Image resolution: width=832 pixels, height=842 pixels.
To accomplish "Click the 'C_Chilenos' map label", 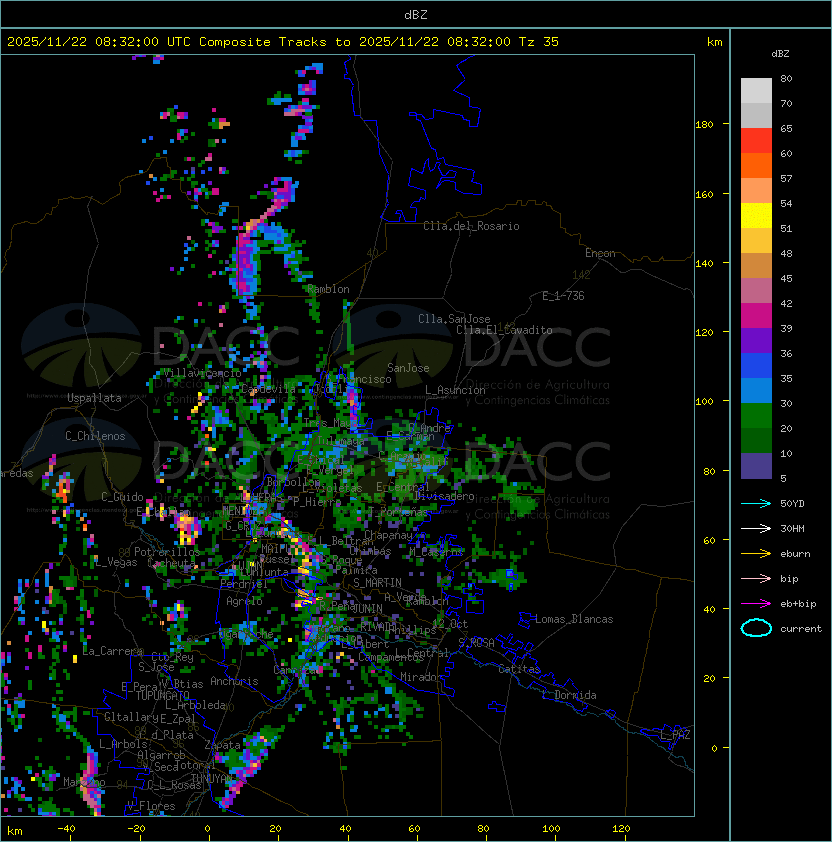I will coord(95,436).
